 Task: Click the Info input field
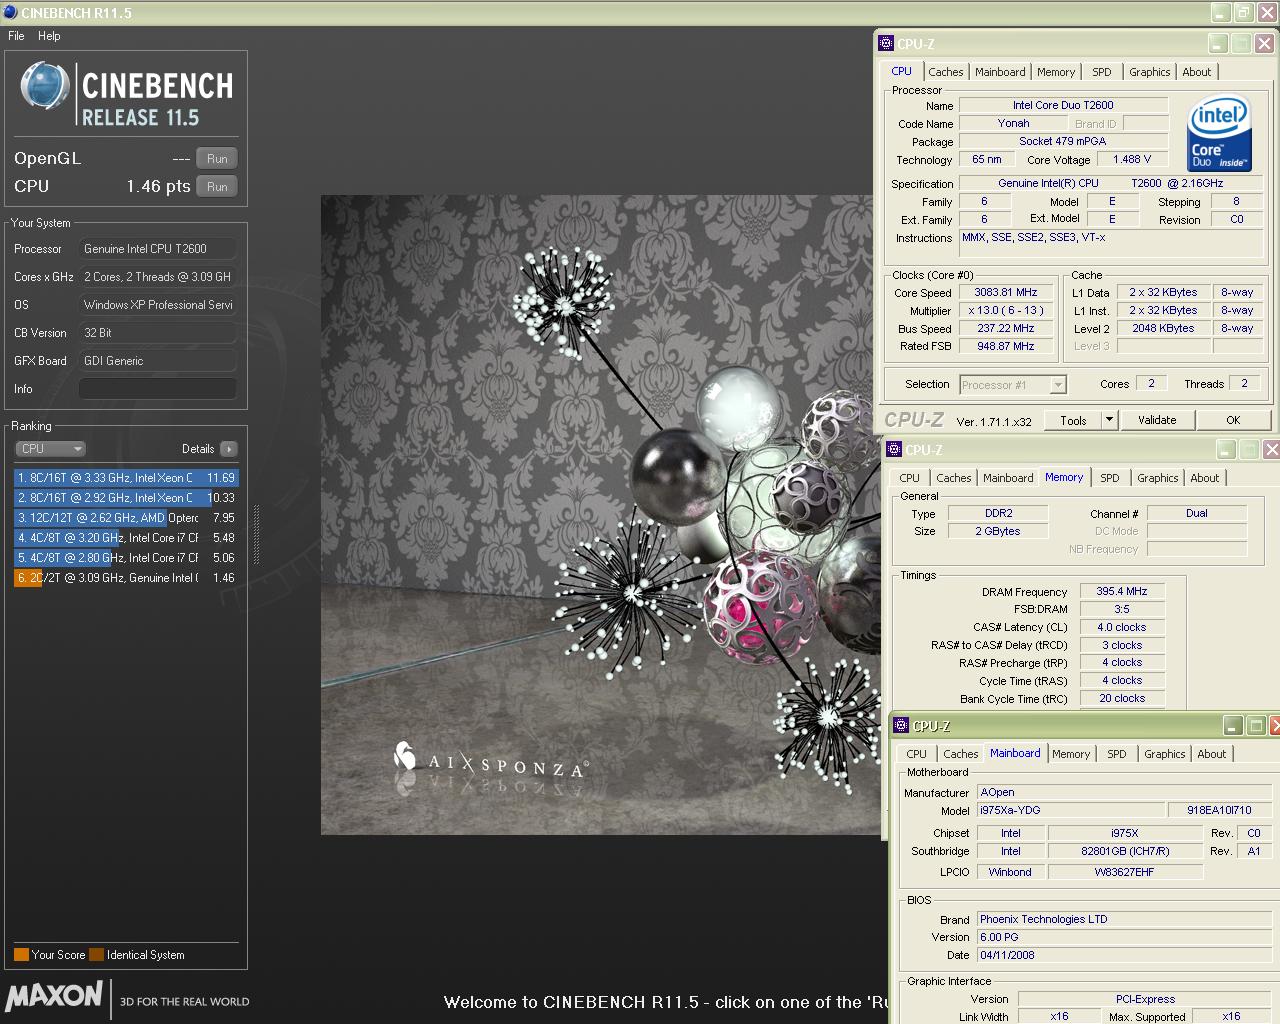tap(158, 389)
